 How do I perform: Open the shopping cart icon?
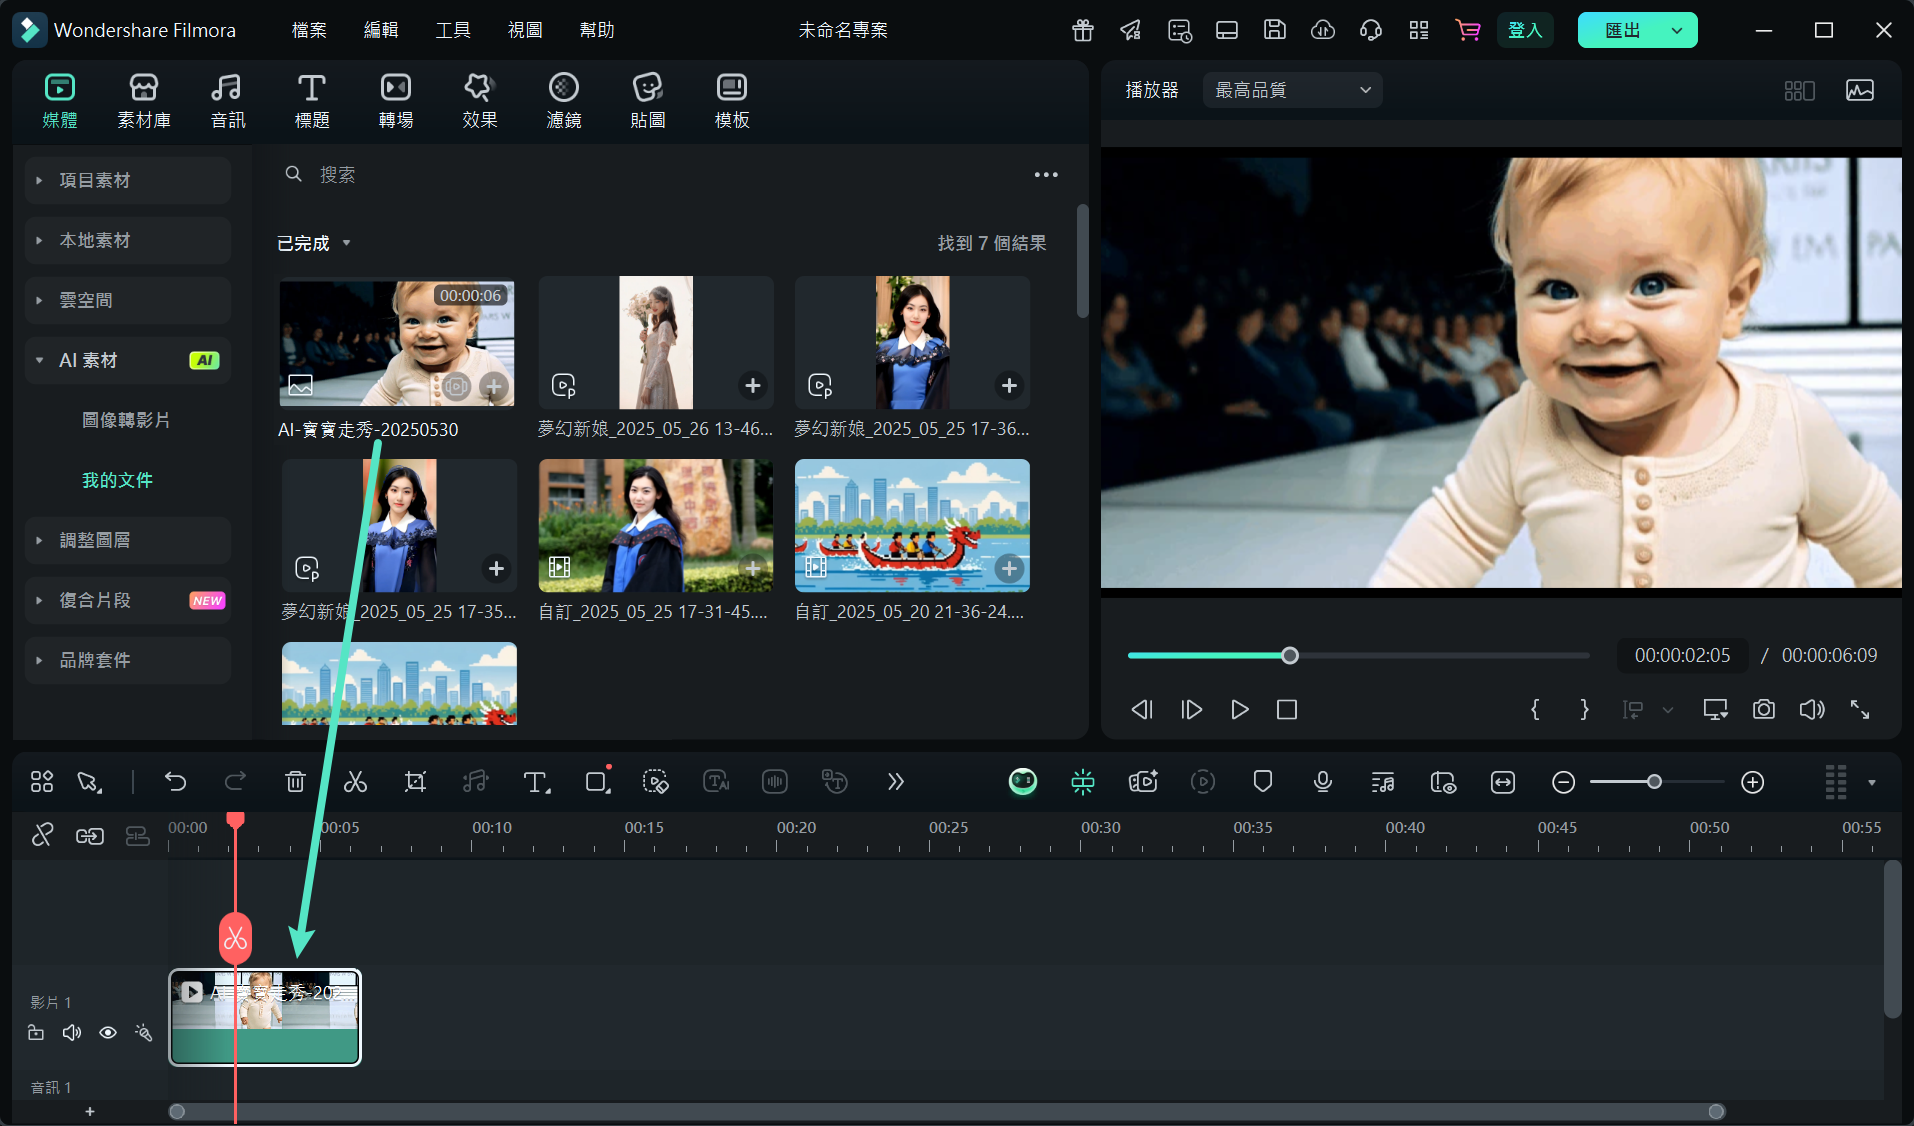(1468, 30)
